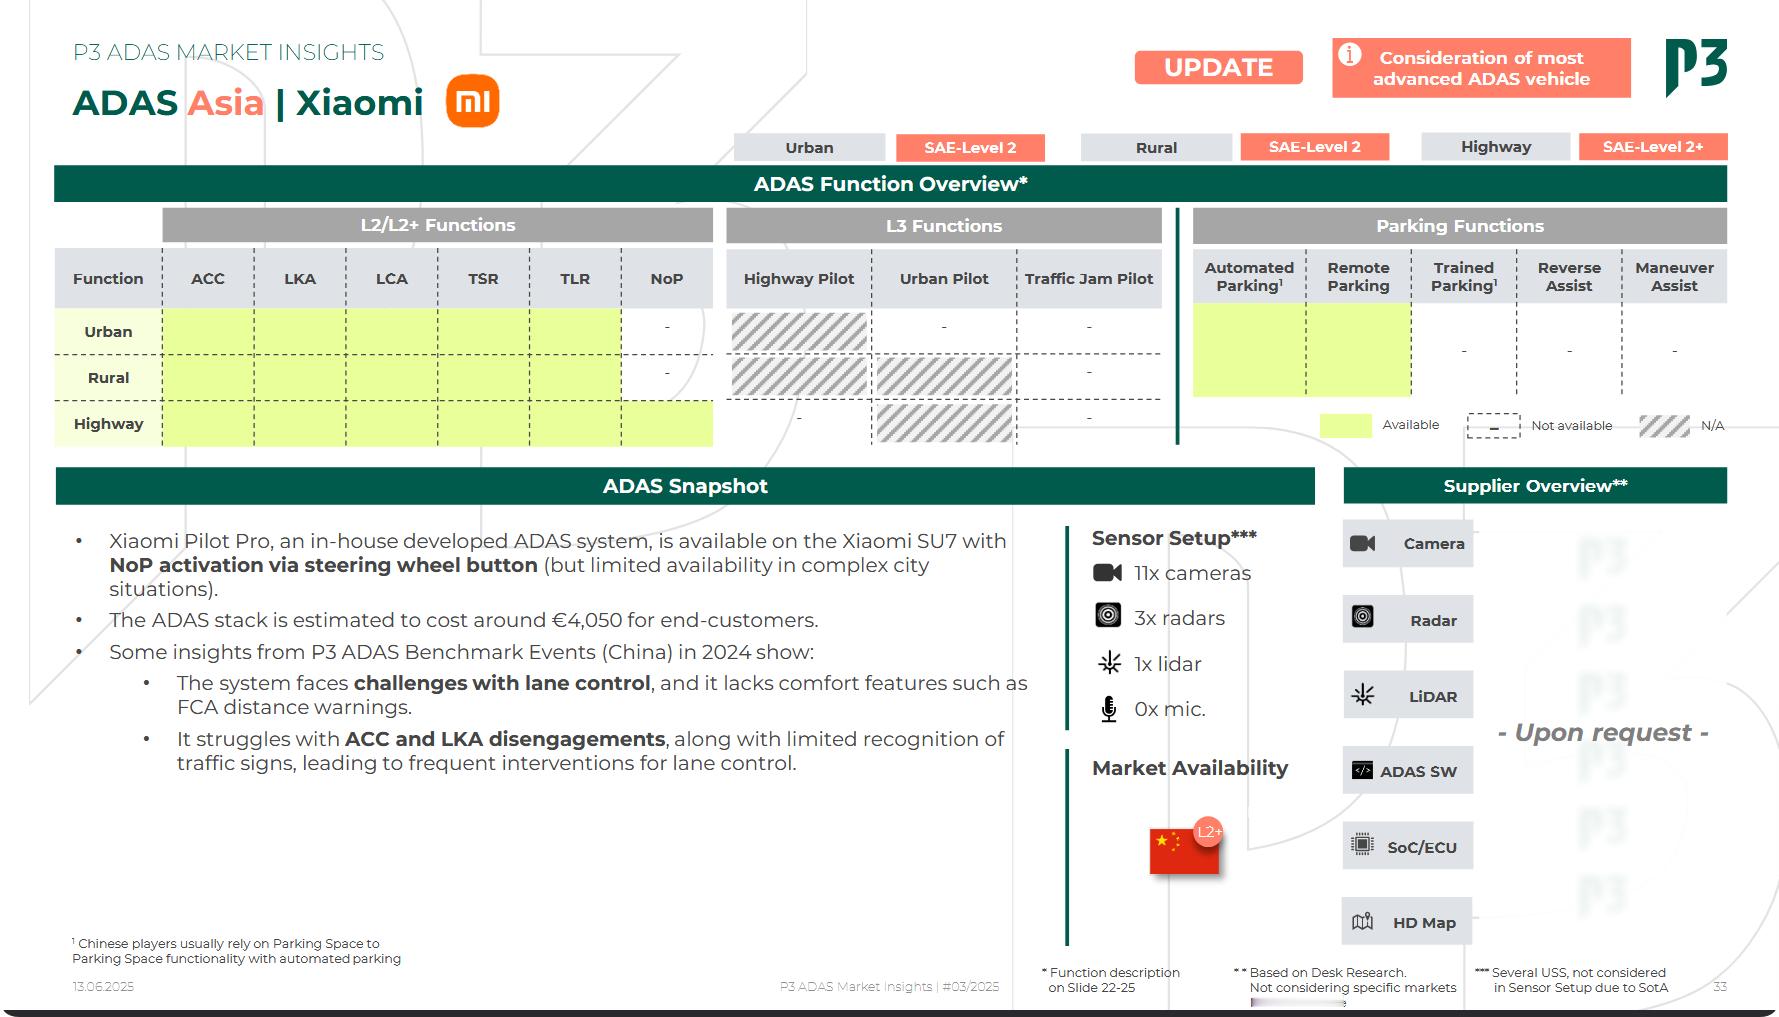Click the ADAS Snapshot header bar

[685, 486]
